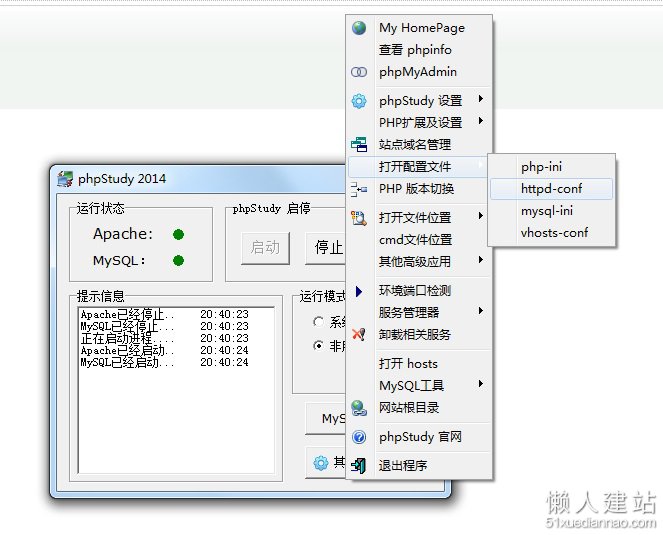Screen dimensions: 663x535
Task: Open phpMyAdmin from the menu
Action: (x=419, y=72)
